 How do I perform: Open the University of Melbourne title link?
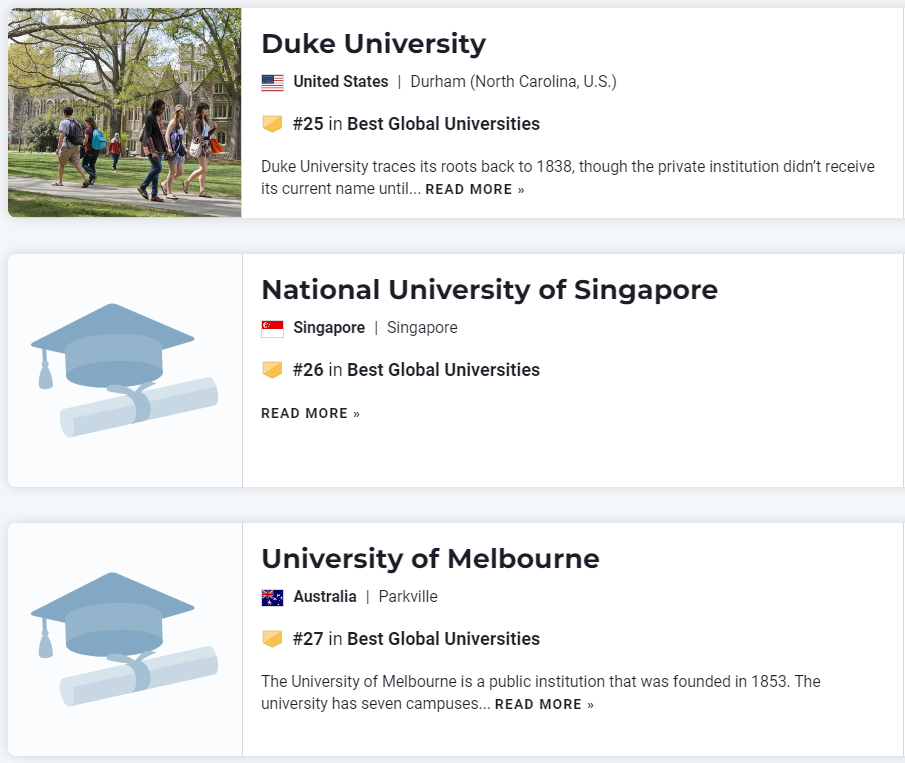click(x=430, y=558)
